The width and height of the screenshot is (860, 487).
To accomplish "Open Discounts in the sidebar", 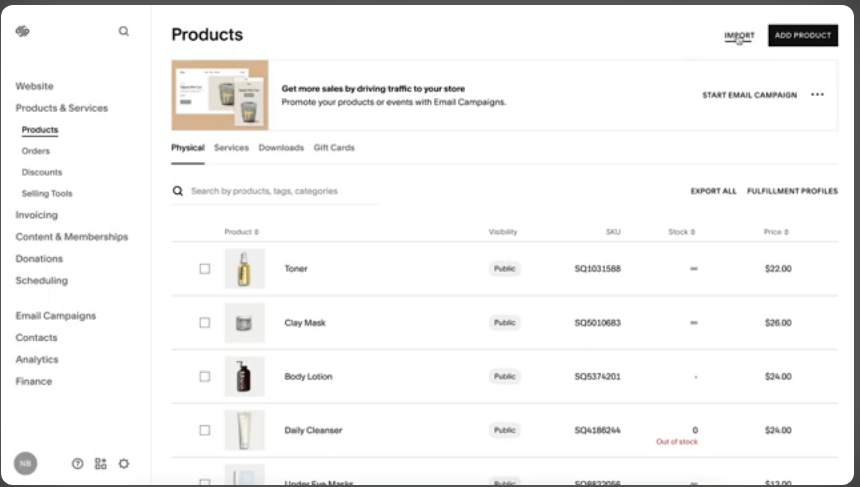I will pyautogui.click(x=42, y=172).
